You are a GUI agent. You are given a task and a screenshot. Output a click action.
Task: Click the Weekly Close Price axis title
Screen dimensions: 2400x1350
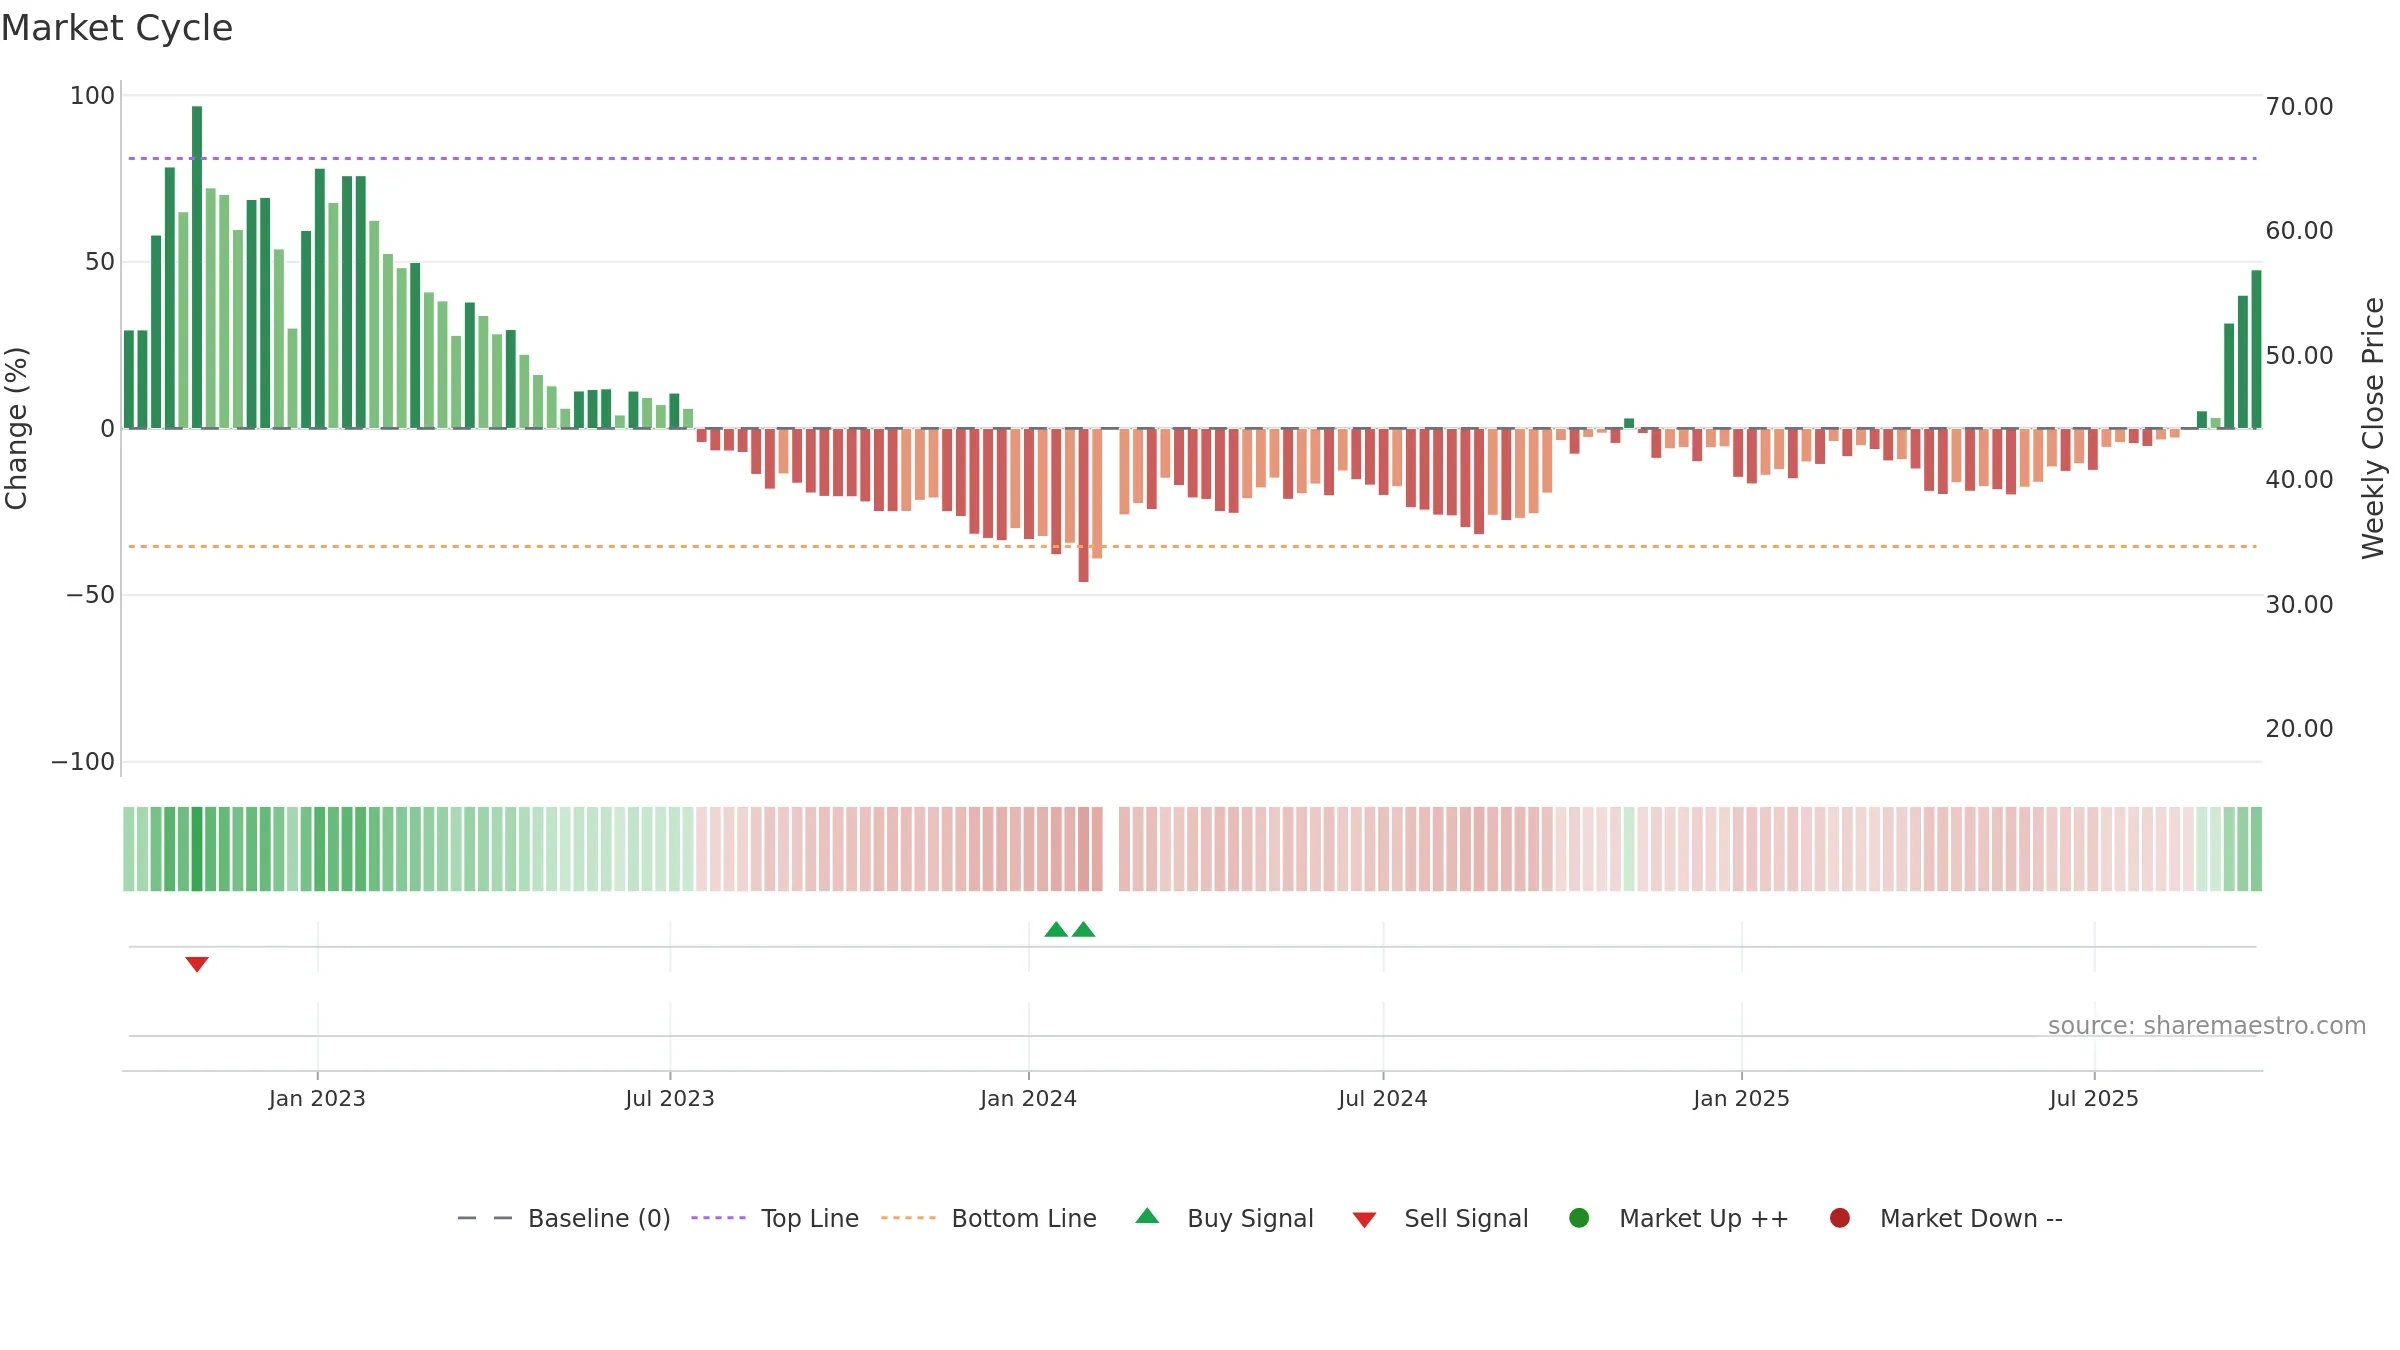(2373, 428)
